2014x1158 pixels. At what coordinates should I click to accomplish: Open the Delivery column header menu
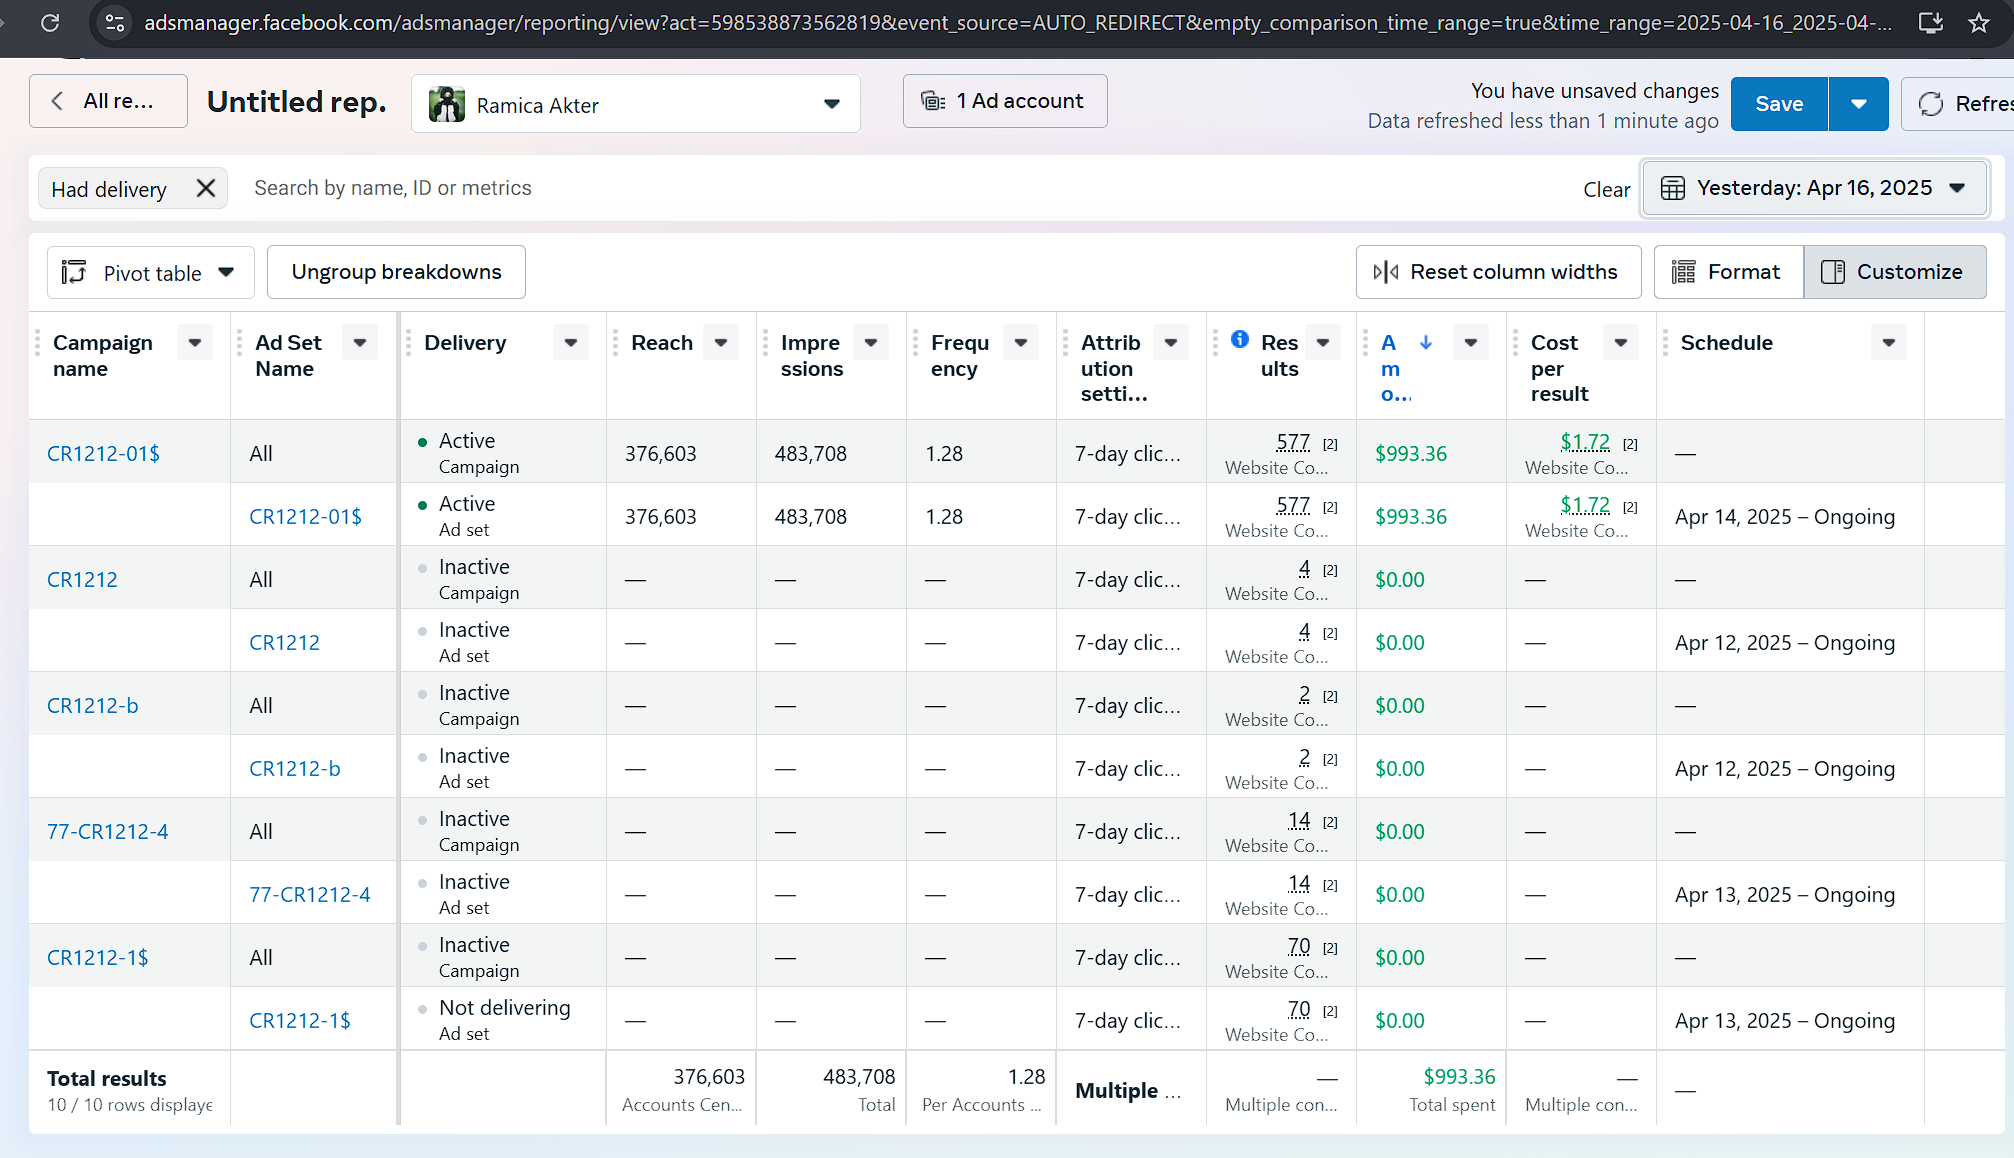[571, 342]
